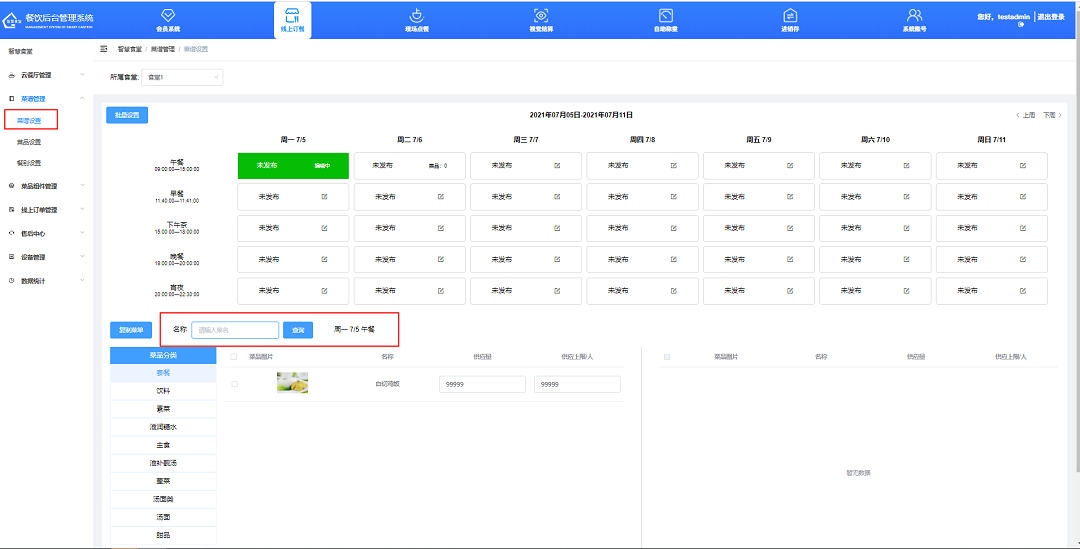Click edit icon for 周日 7/11 午餐
The height and width of the screenshot is (549, 1080).
click(1023, 166)
